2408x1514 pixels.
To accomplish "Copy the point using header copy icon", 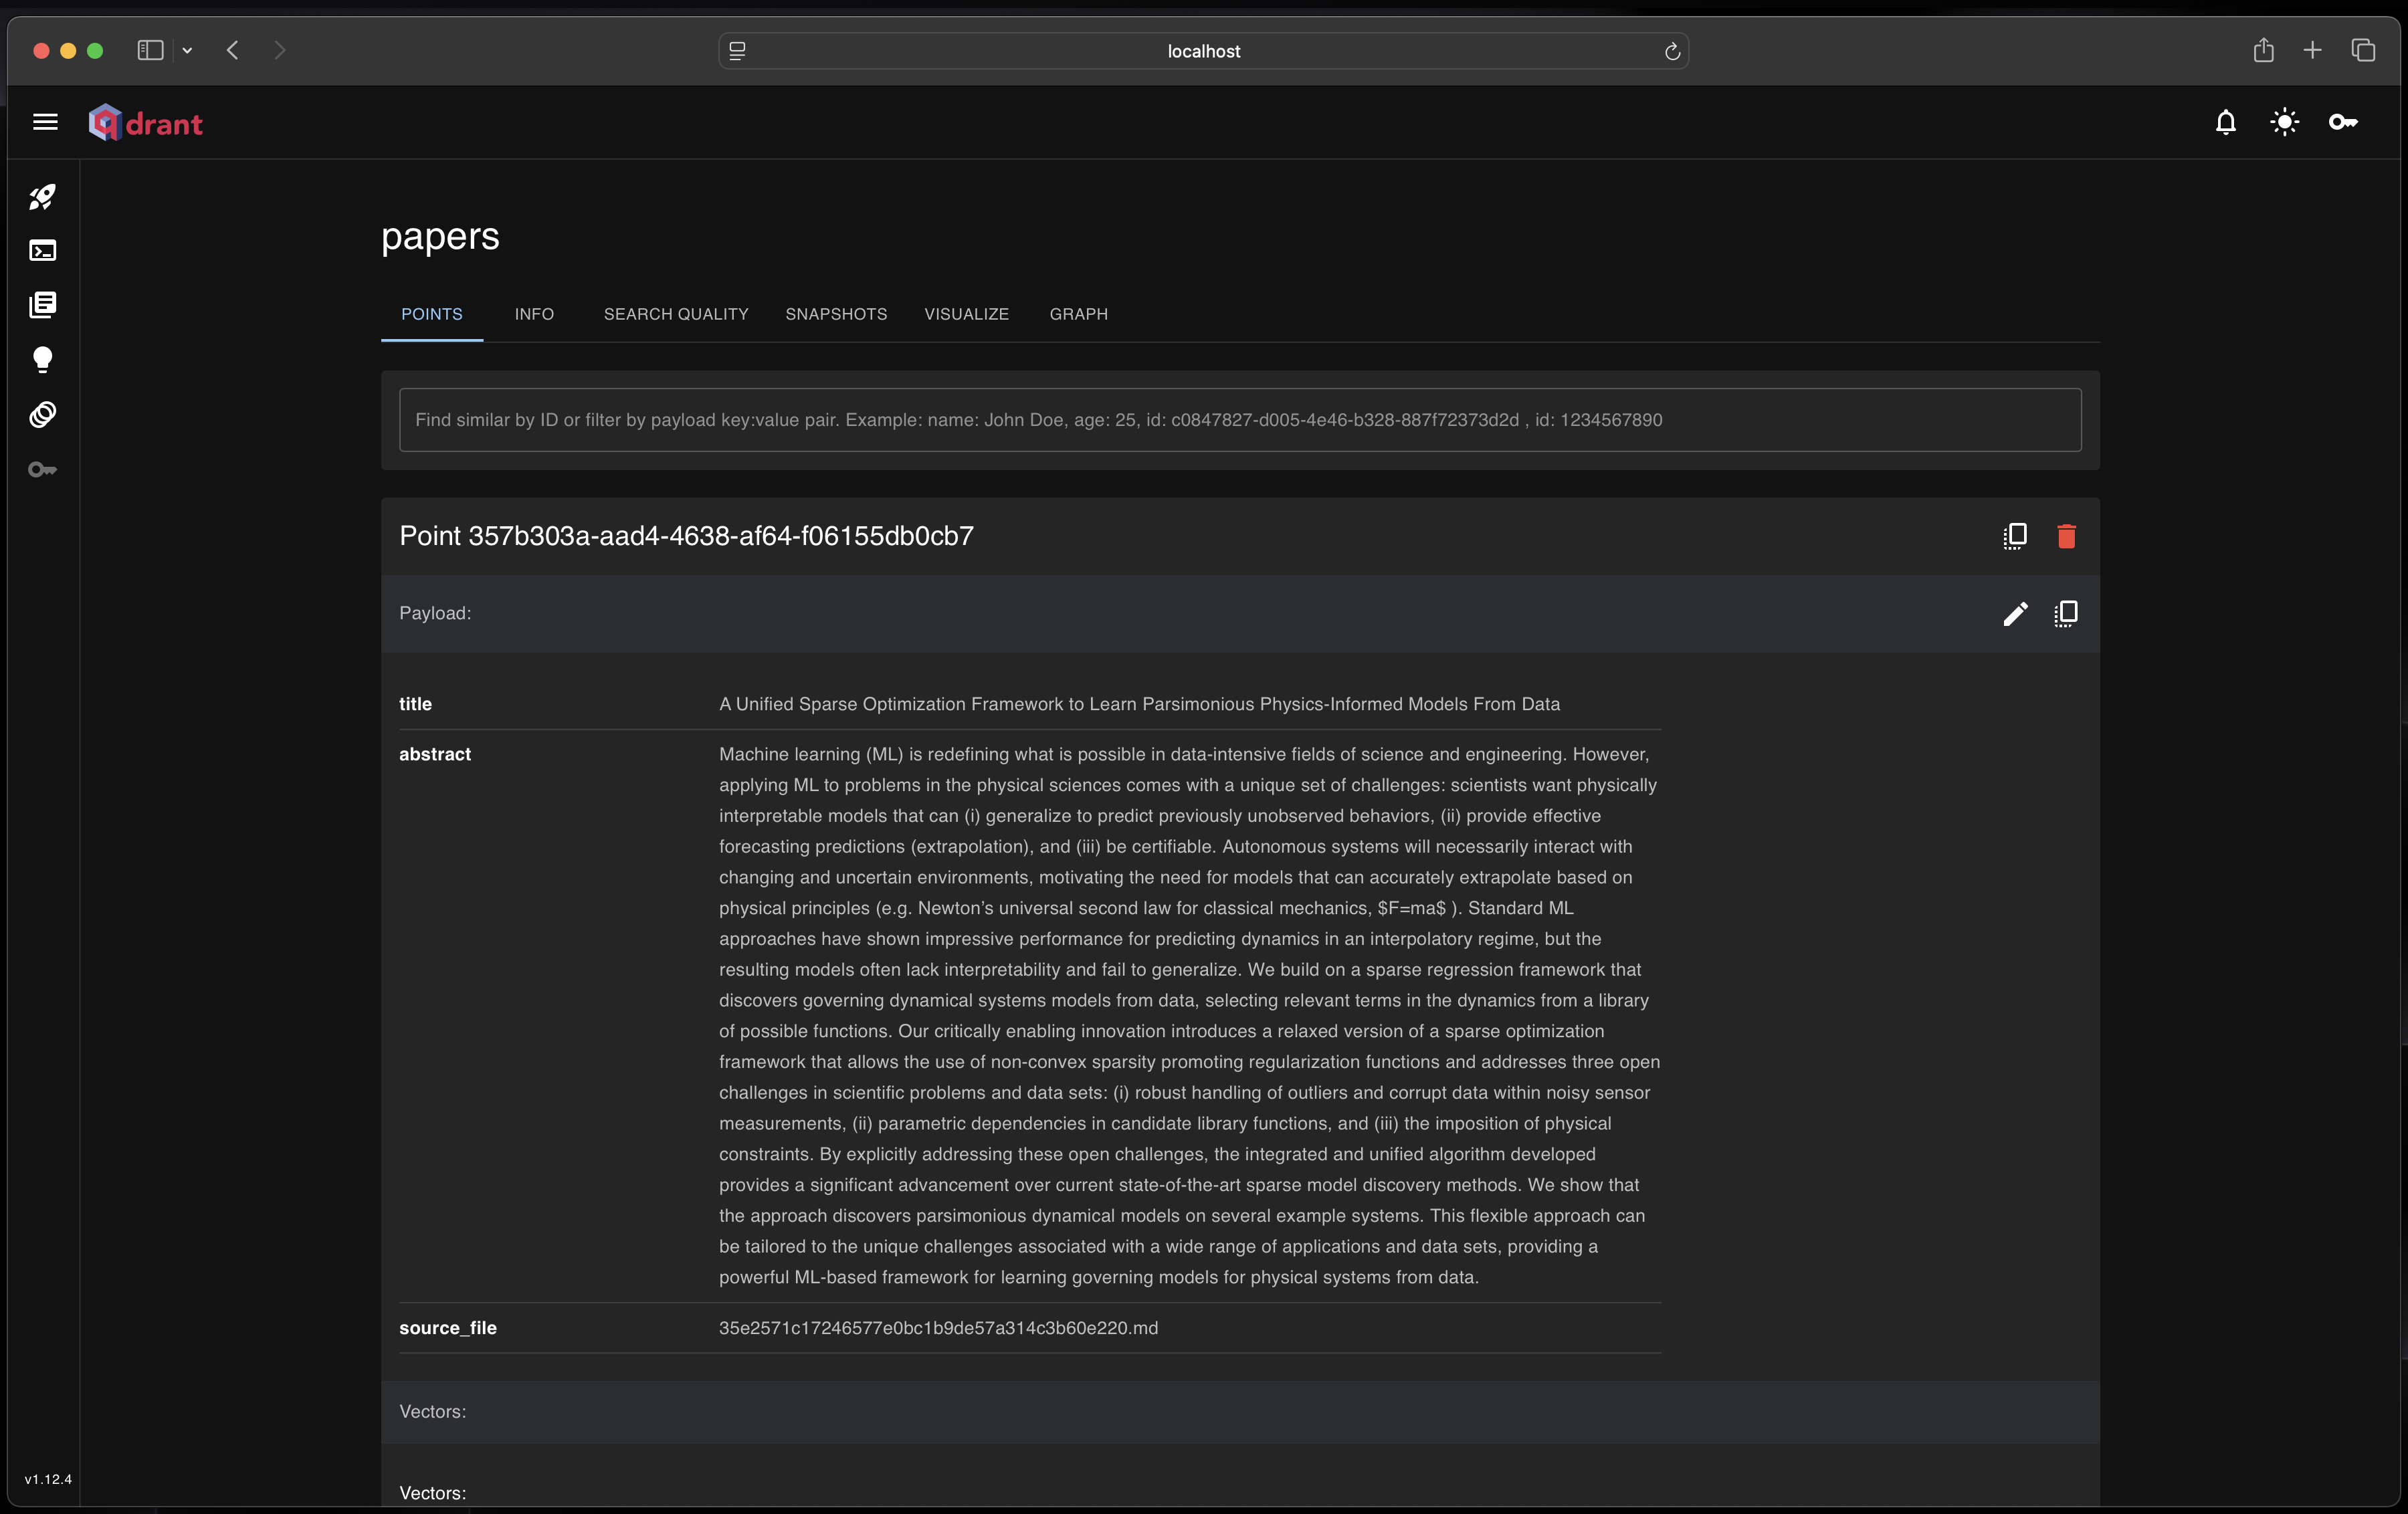I will coord(2014,536).
